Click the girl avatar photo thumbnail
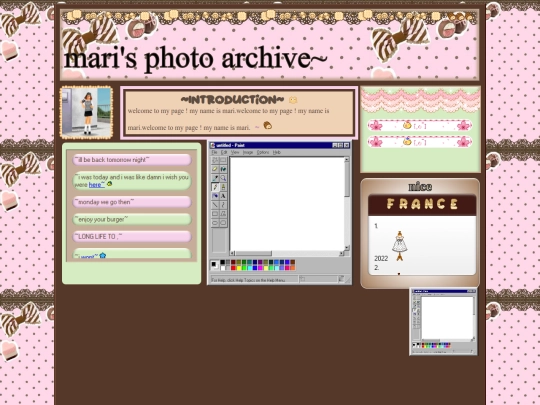Viewport: 540px width, 405px height. click(86, 112)
